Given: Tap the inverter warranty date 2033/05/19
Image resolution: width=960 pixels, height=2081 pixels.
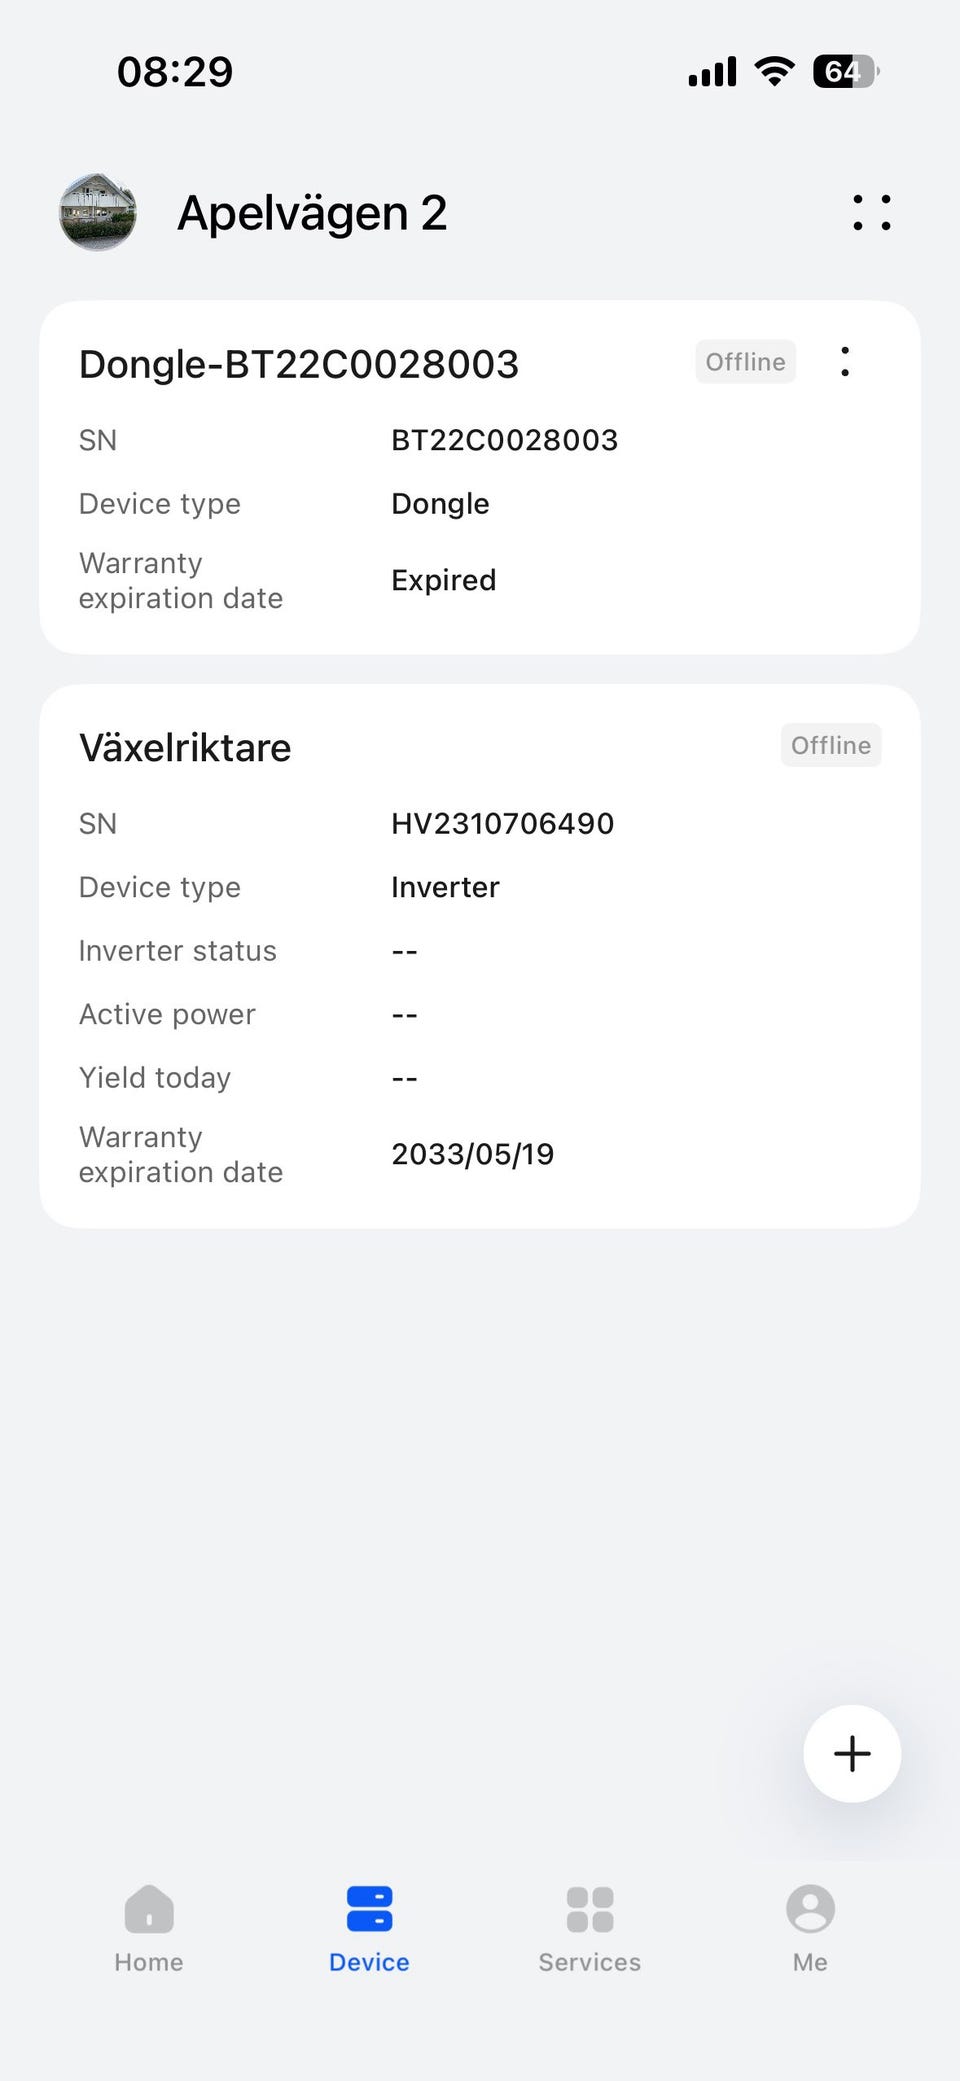Looking at the screenshot, I should (472, 1154).
